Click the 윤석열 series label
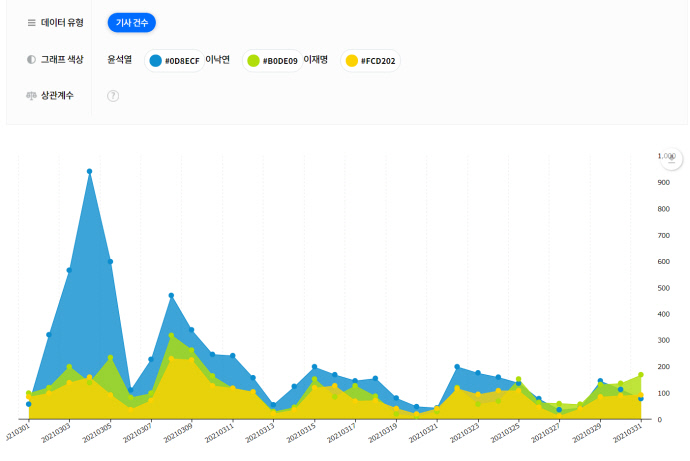The height and width of the screenshot is (461, 690). [119, 60]
